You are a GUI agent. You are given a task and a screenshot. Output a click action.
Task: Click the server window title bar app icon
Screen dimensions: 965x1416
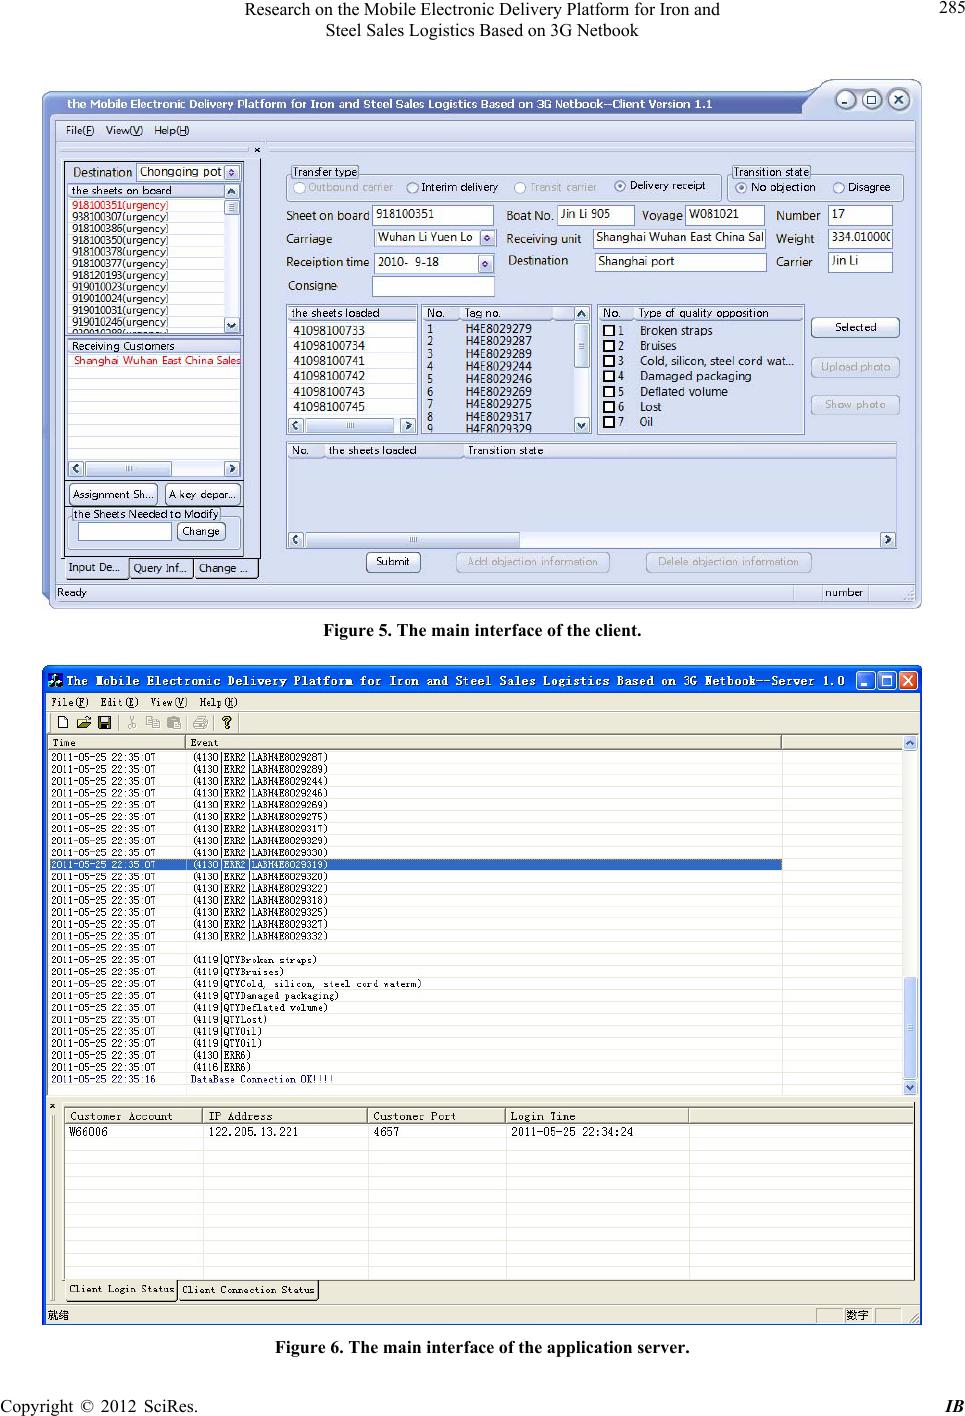[56, 681]
